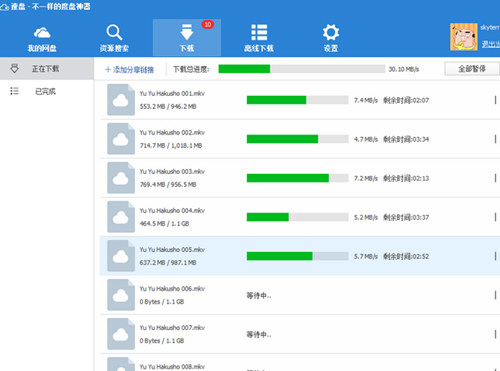This screenshot has width=500, height=371.
Task: Select file name Yu Yu Hakusho 003.mkv
Action: tap(172, 172)
